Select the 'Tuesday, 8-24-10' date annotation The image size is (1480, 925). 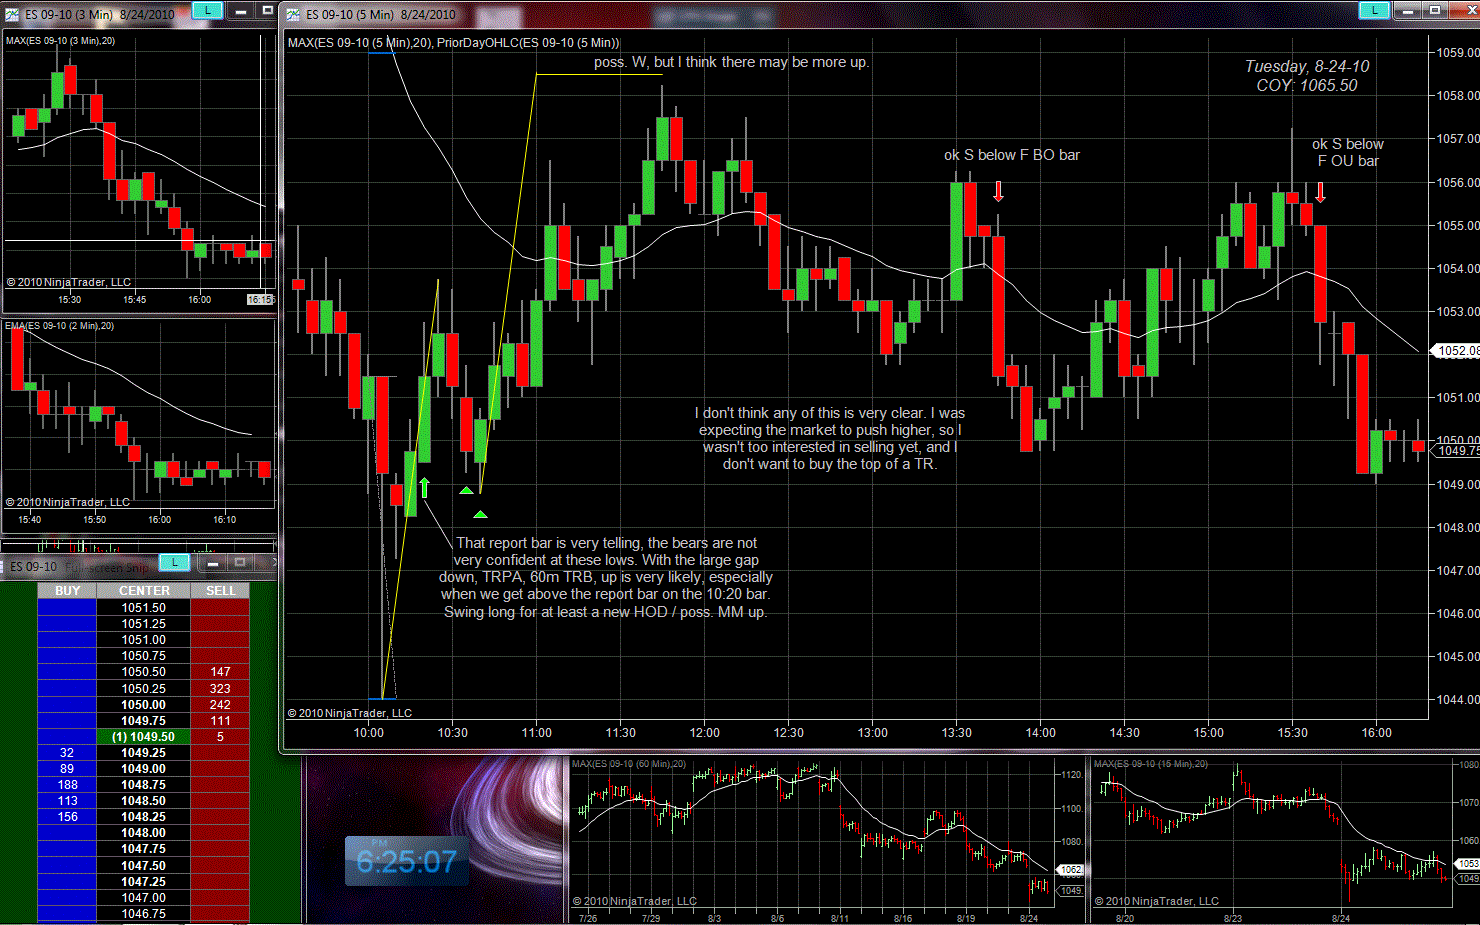point(1307,67)
